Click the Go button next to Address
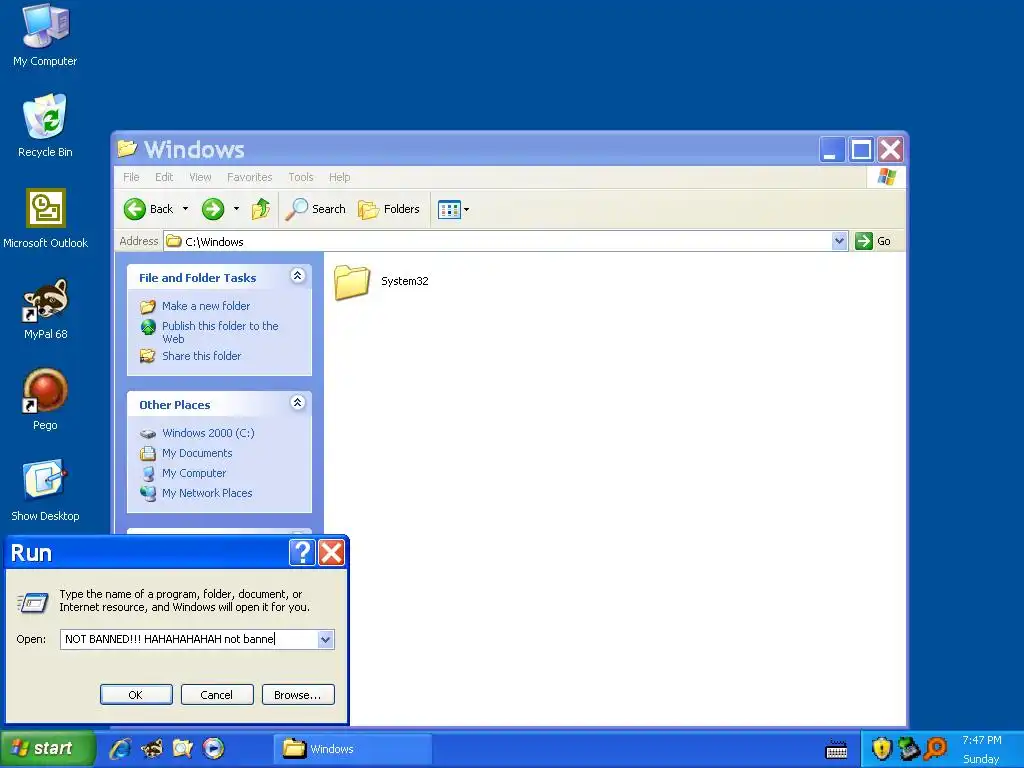1024x768 pixels. coord(873,241)
